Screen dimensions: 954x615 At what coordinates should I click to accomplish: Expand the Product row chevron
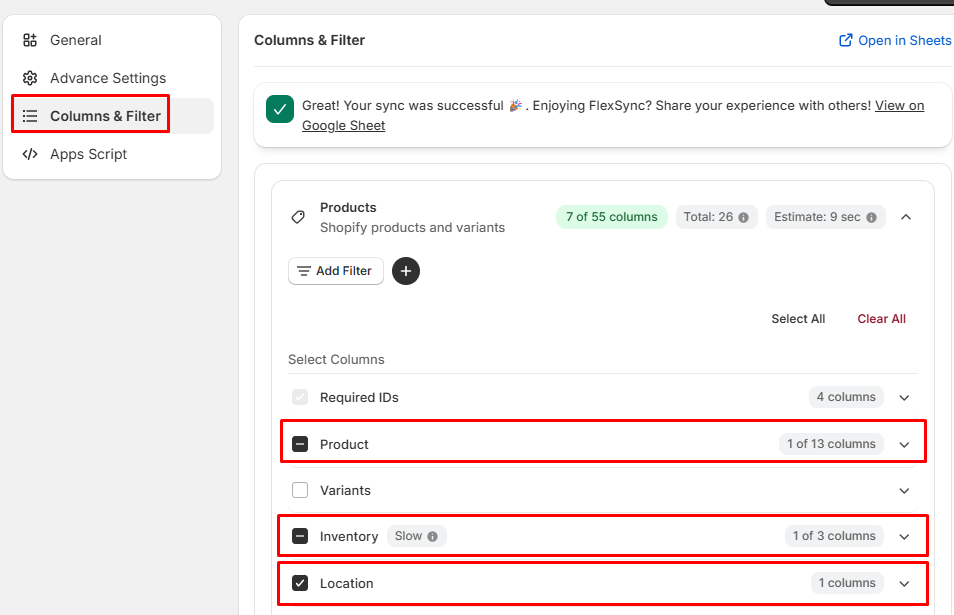pyautogui.click(x=905, y=445)
